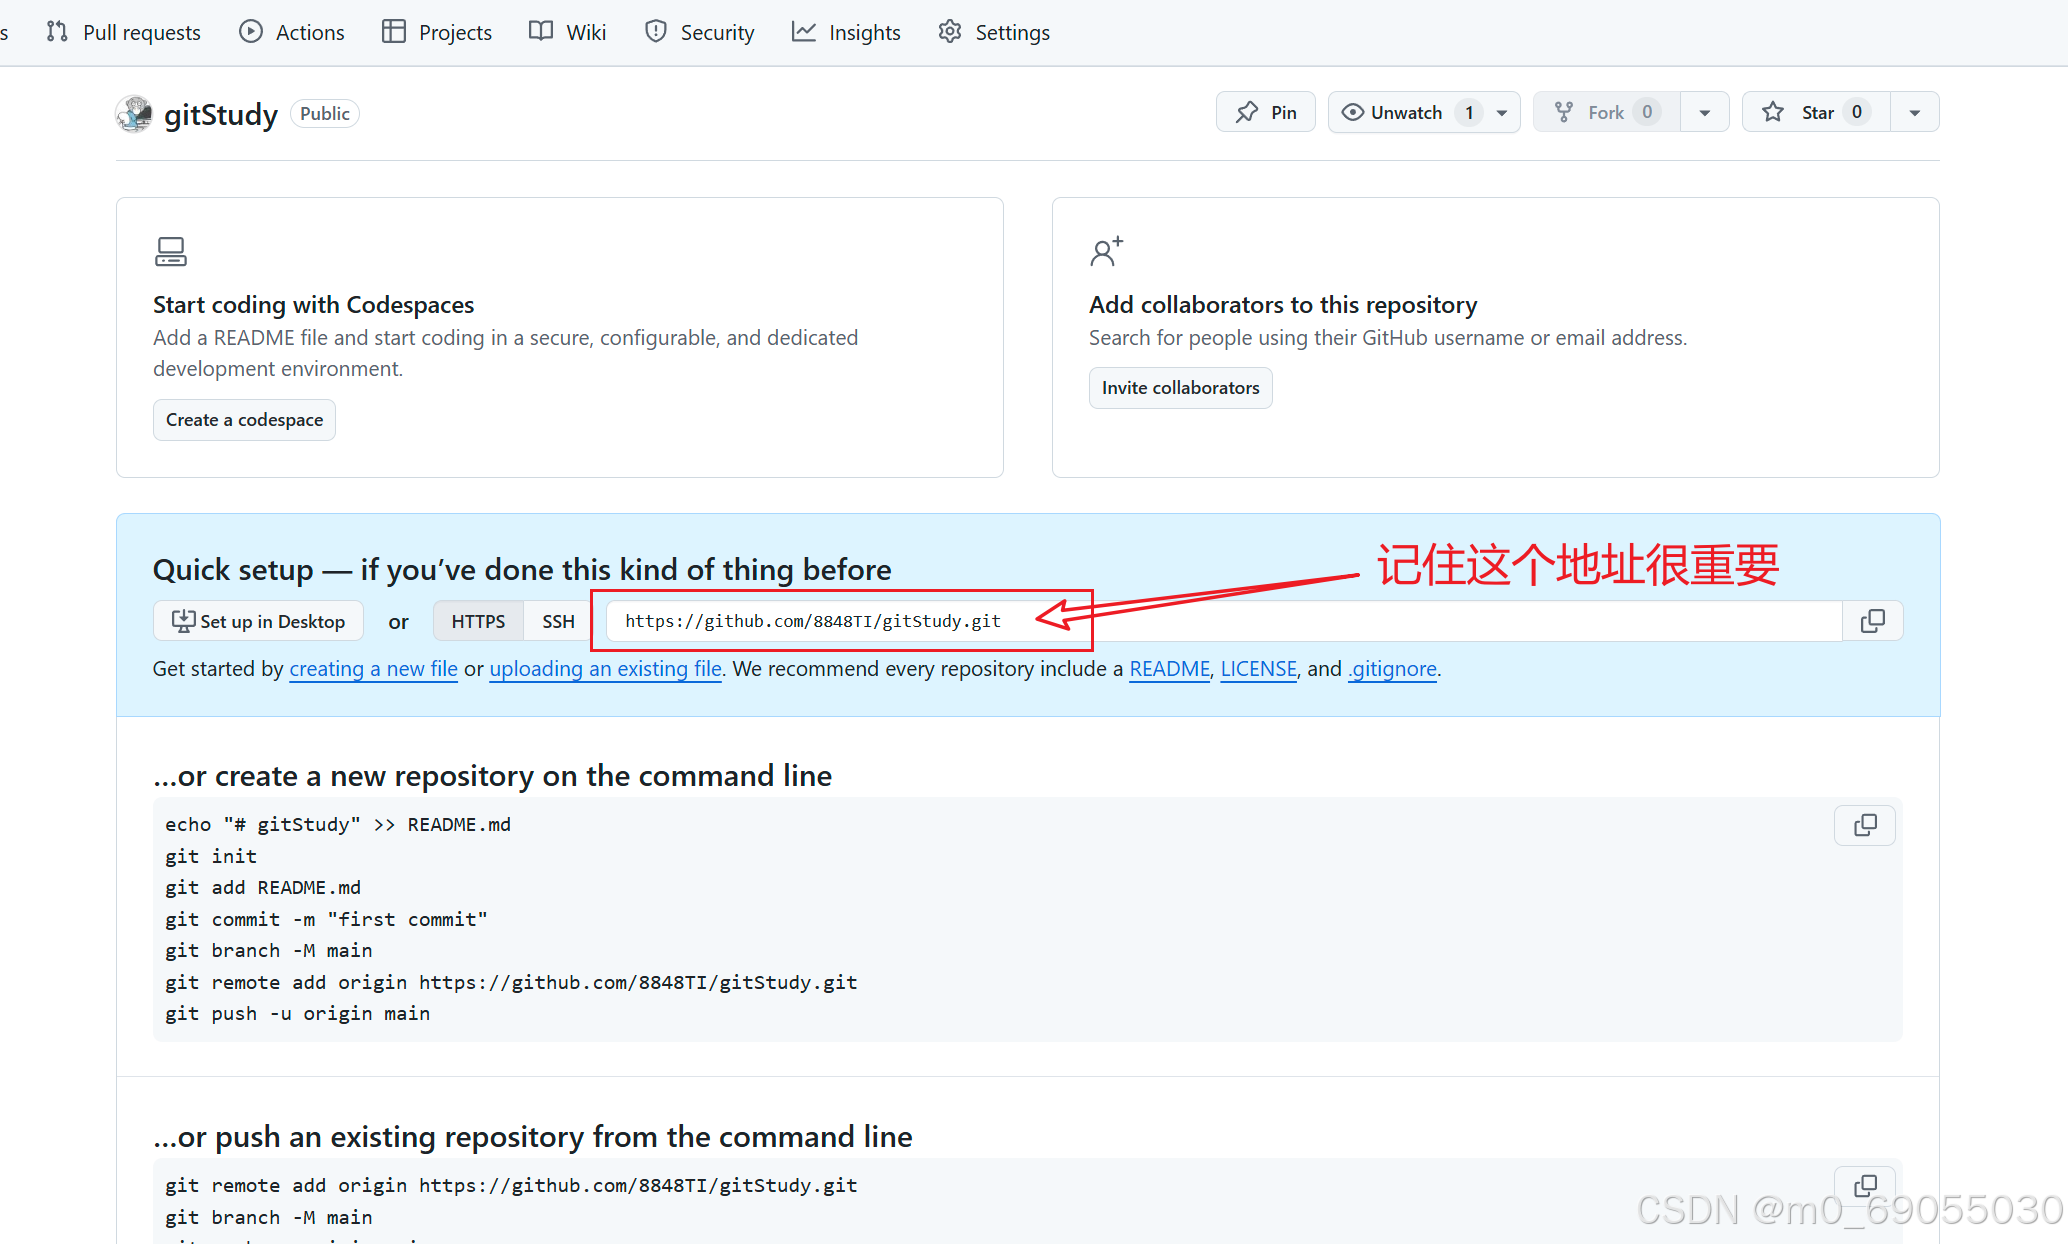Pin the gitStudy repository
Screen dimensions: 2068x1244
[1266, 112]
